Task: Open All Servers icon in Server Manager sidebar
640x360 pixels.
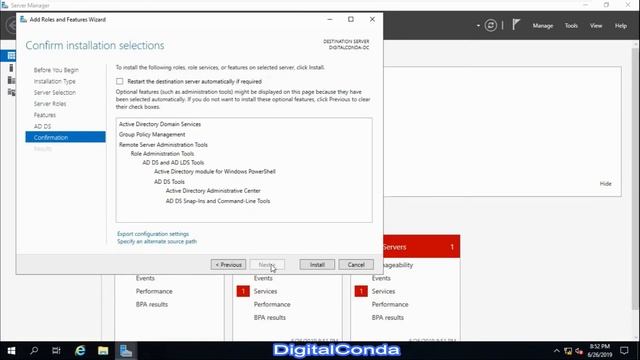Action: [11, 80]
